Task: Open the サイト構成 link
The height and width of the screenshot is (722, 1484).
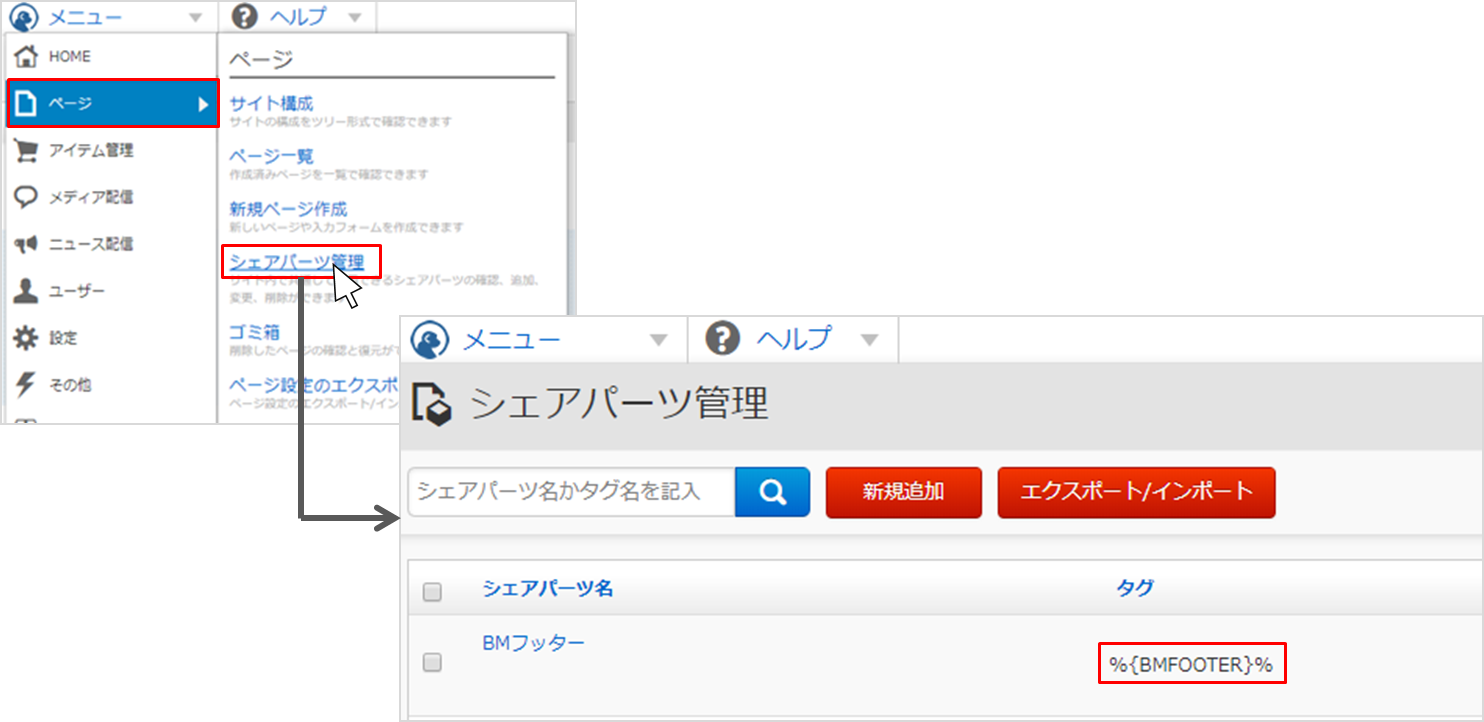Action: pos(271,103)
